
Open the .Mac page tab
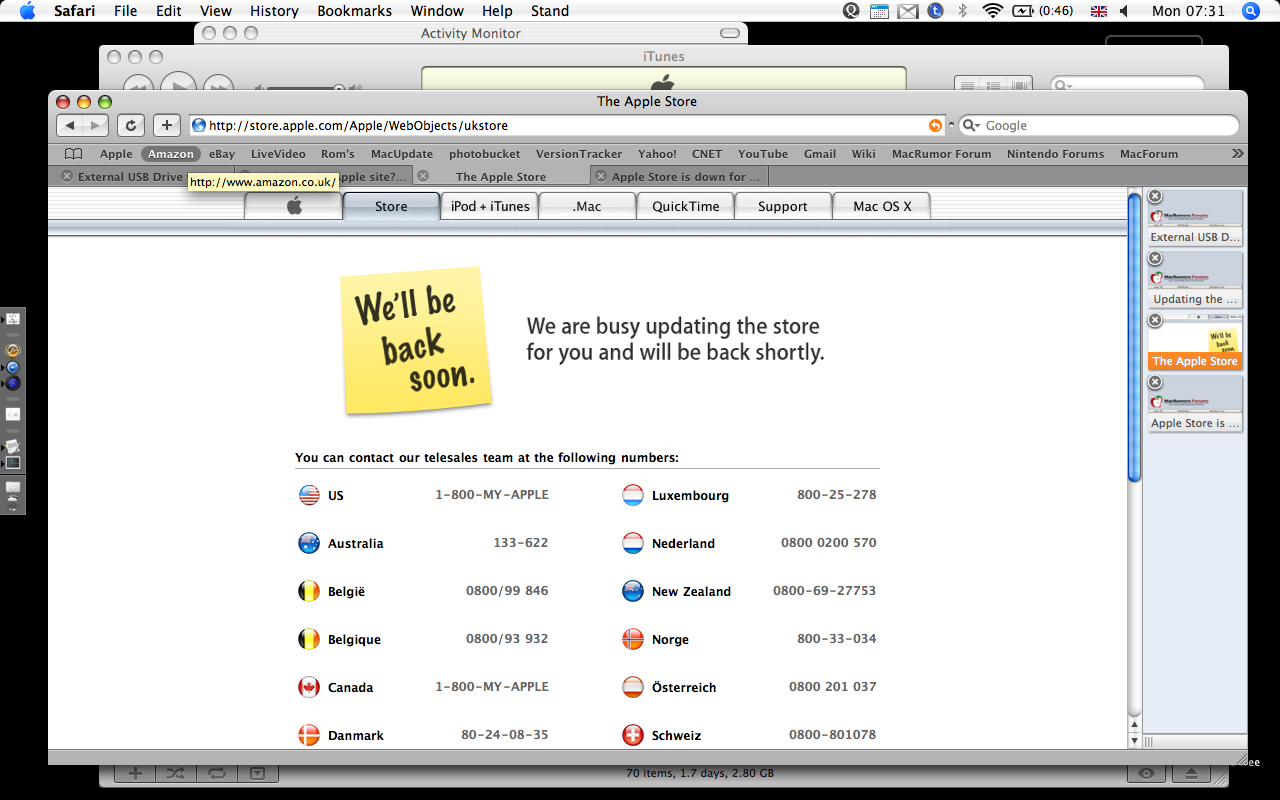[x=587, y=206]
